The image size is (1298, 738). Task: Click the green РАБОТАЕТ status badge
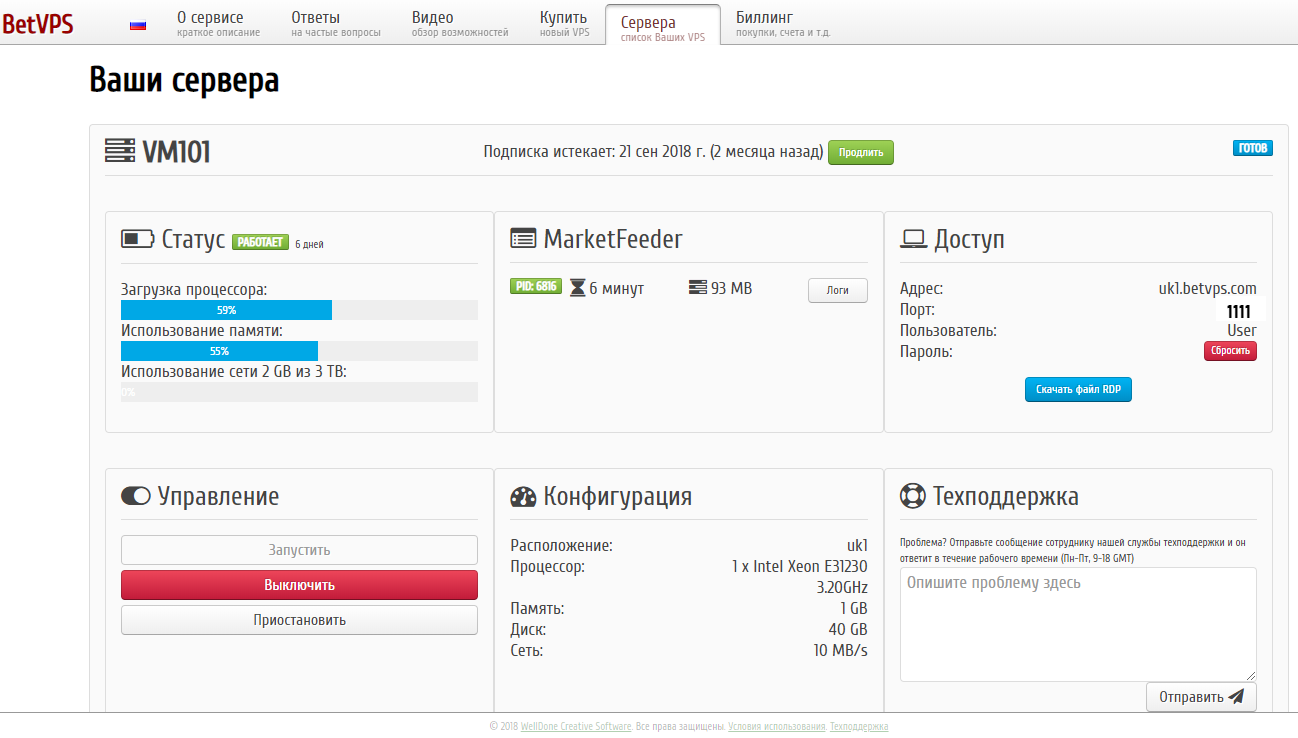[x=261, y=242]
